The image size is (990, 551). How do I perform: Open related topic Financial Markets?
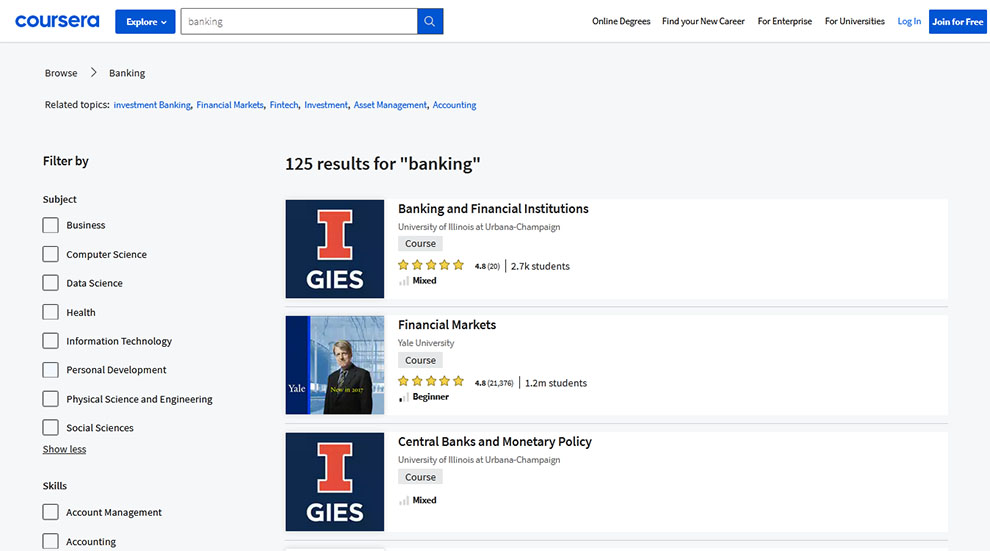tap(230, 105)
